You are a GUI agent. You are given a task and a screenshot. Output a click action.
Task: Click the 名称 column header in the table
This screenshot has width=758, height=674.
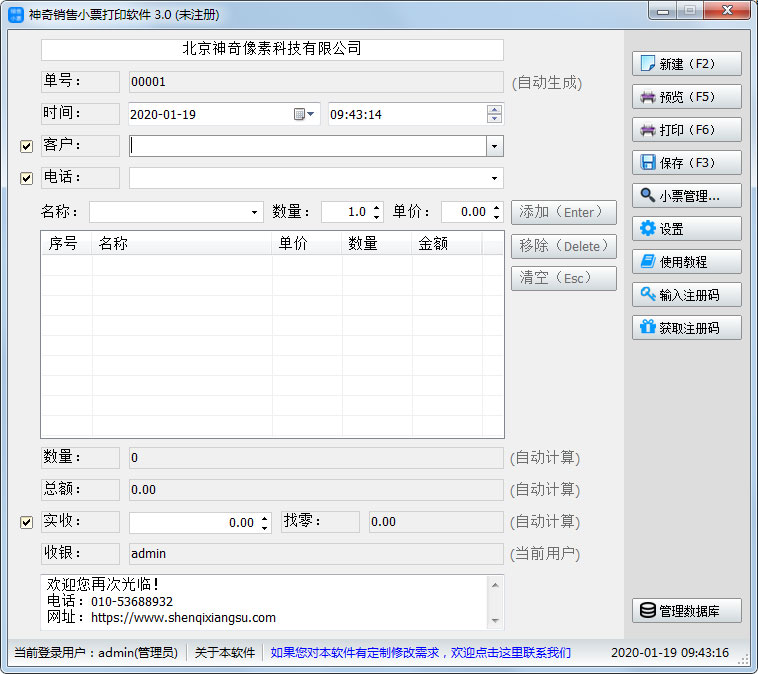point(113,243)
